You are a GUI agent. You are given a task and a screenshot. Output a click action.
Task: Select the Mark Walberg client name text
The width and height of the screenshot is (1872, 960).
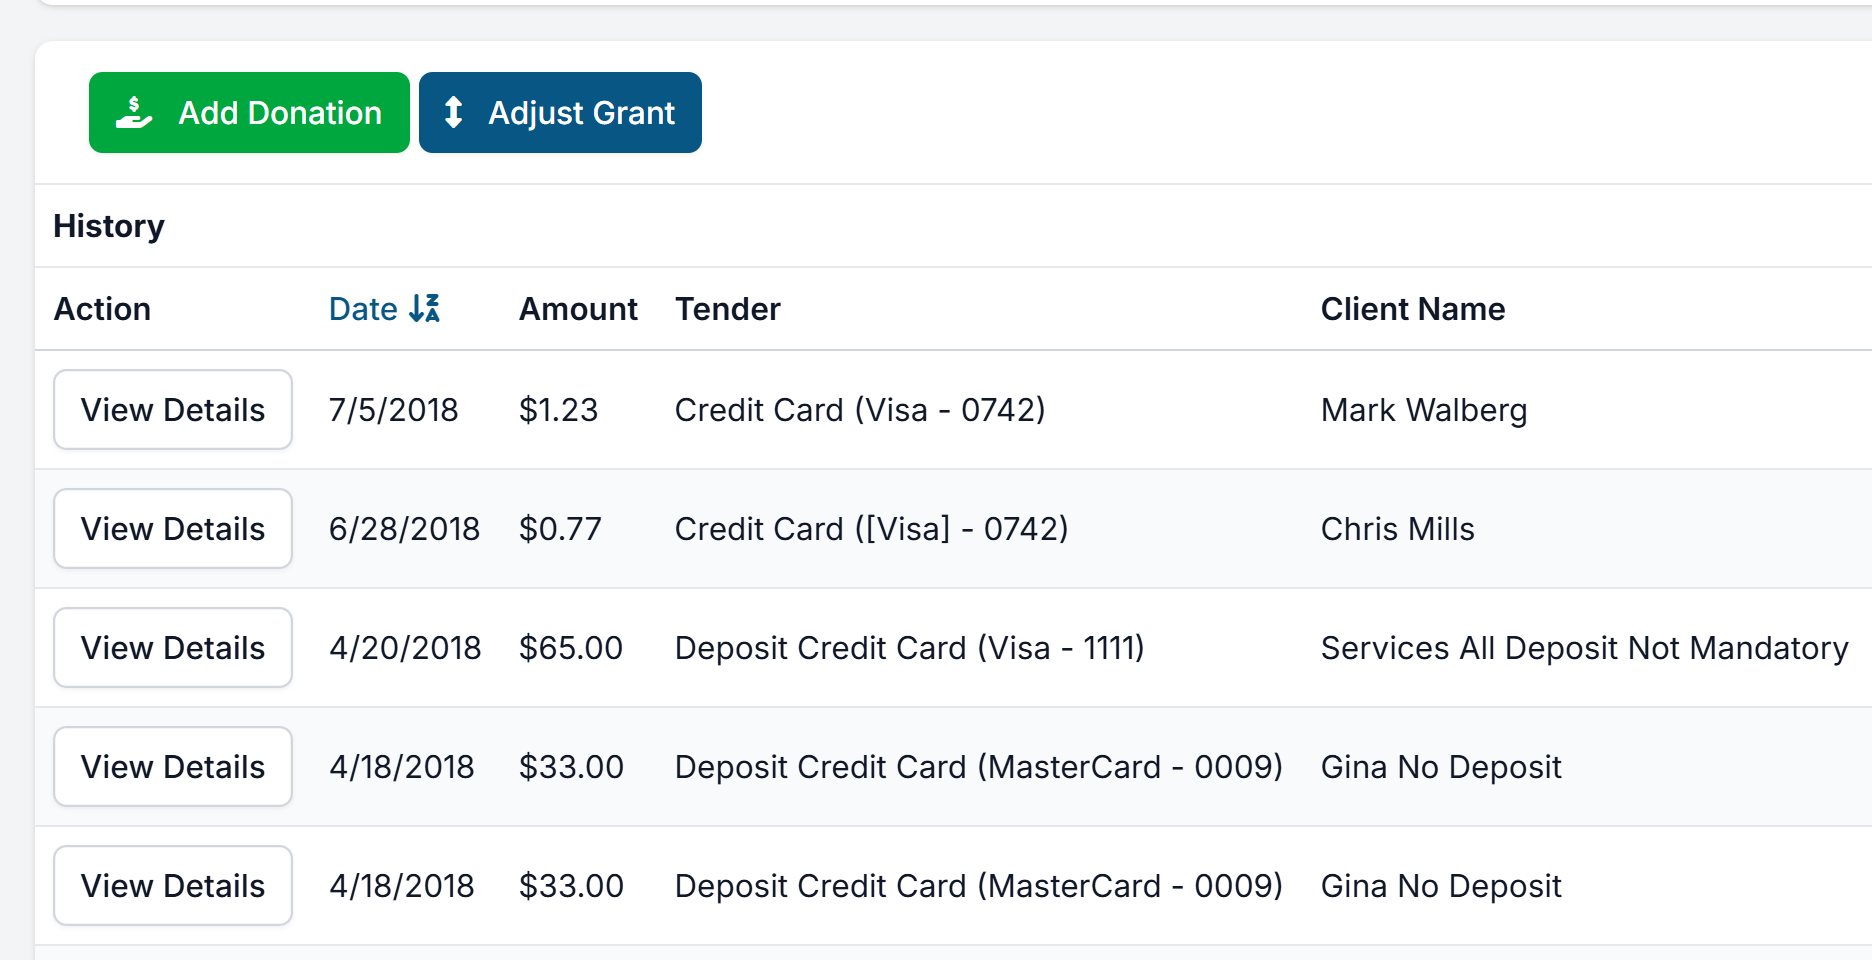coord(1424,409)
